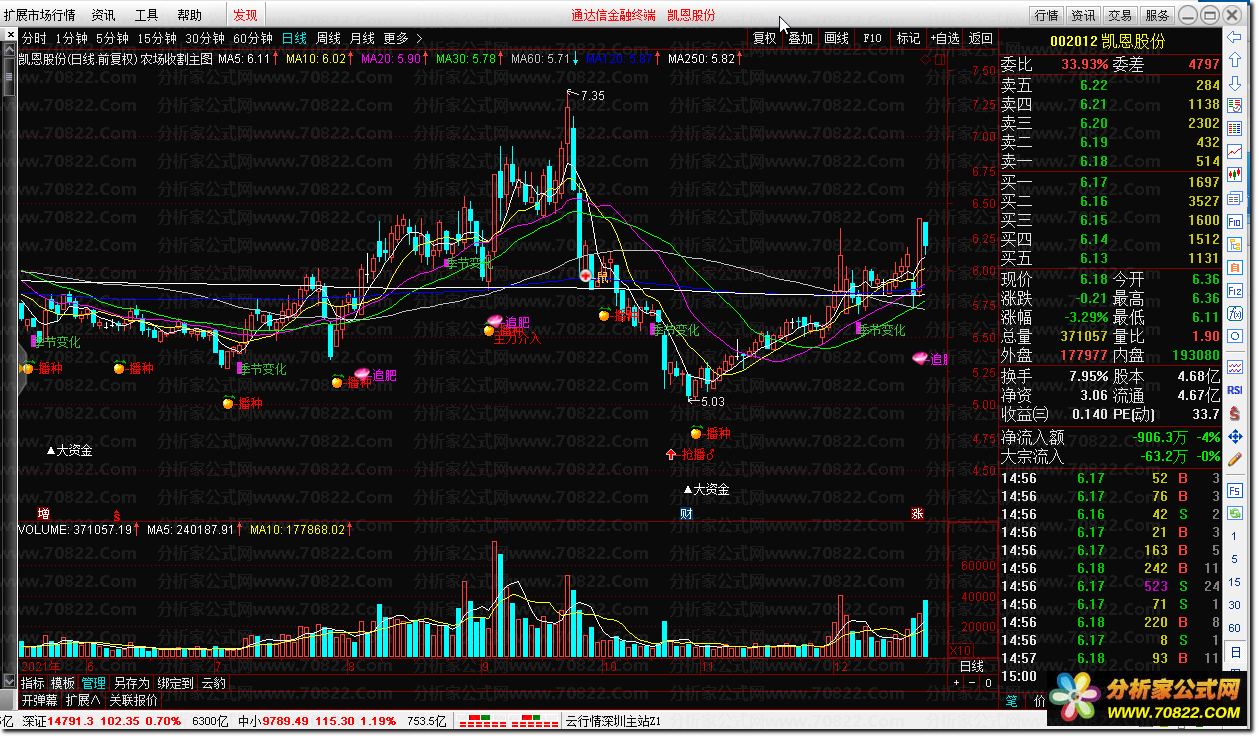Click the left arrow back icon in sidebar
1259x737 pixels.
(x=1235, y=37)
